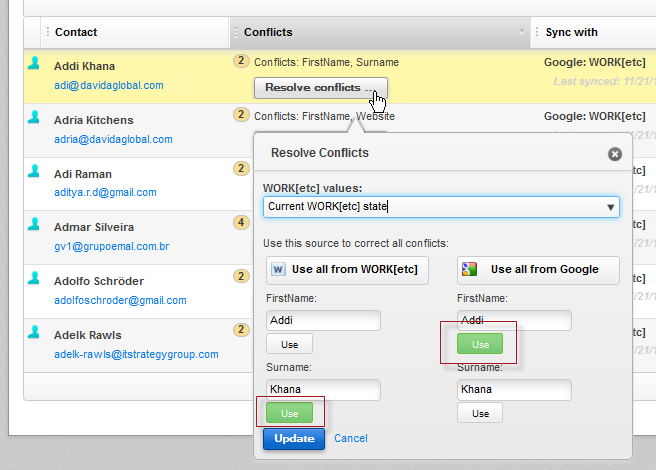Click the person icon beside Admar Silveira

[35, 225]
